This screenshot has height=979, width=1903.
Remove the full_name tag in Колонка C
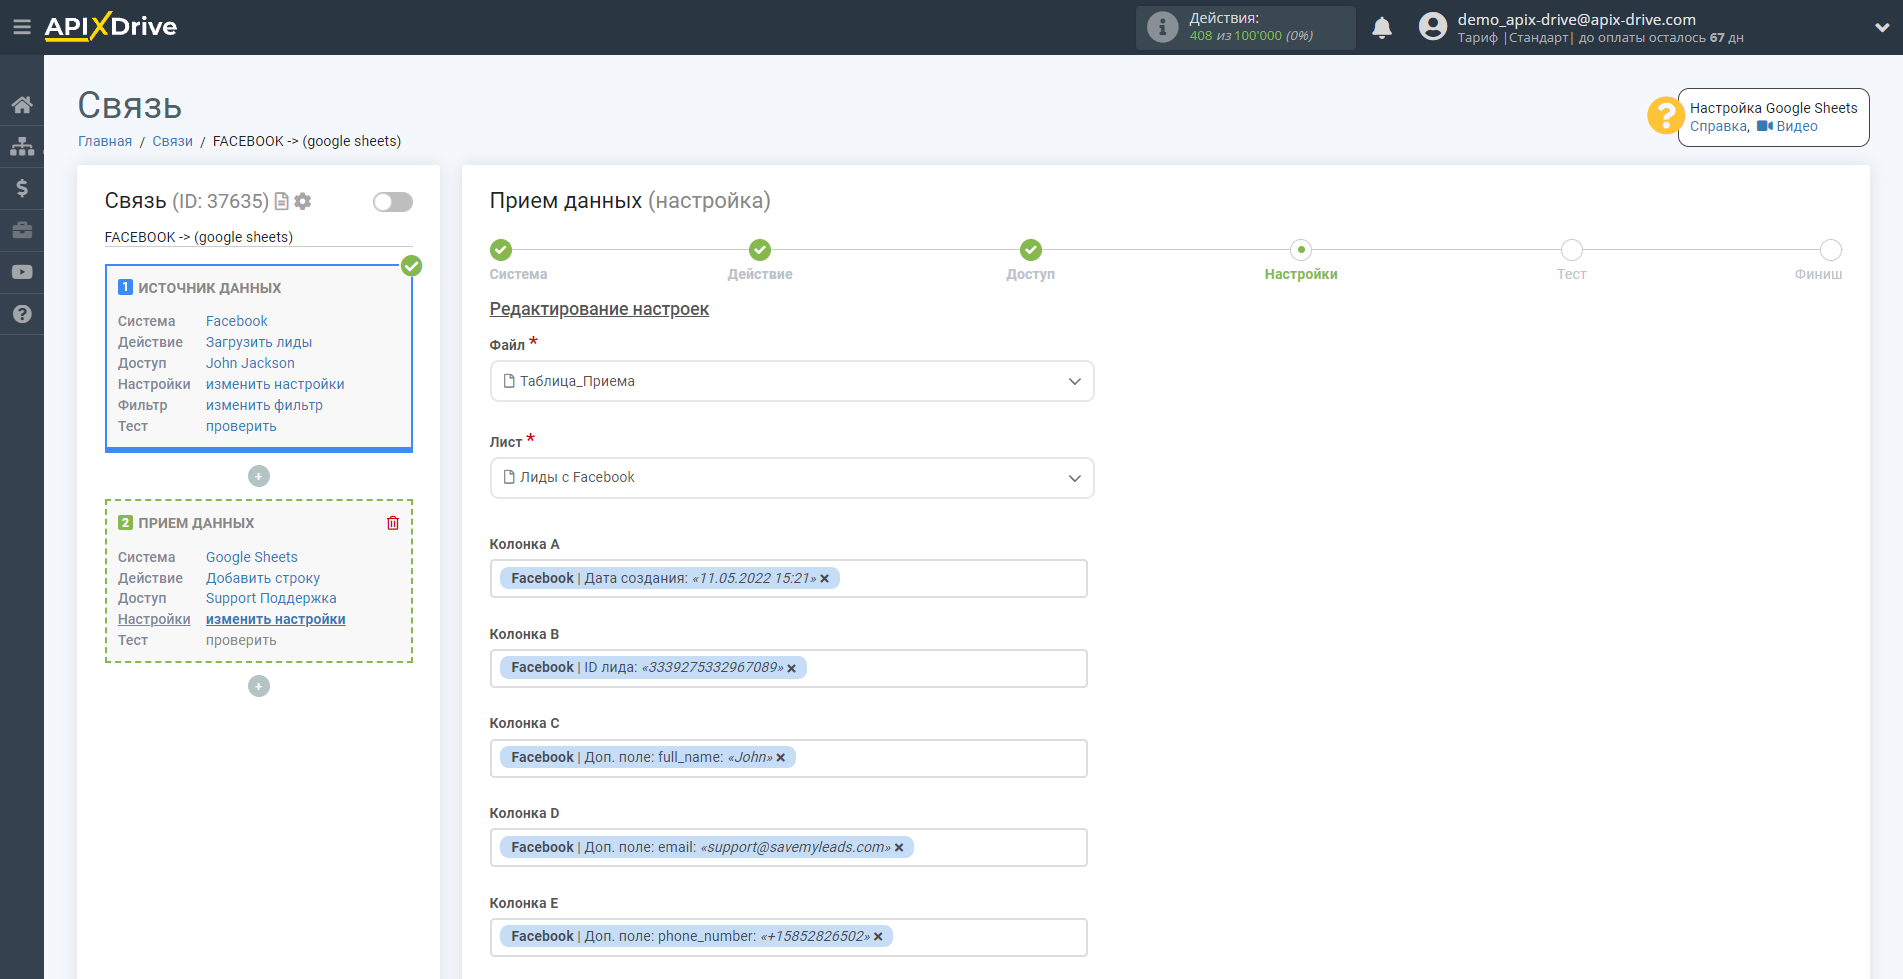coord(781,758)
